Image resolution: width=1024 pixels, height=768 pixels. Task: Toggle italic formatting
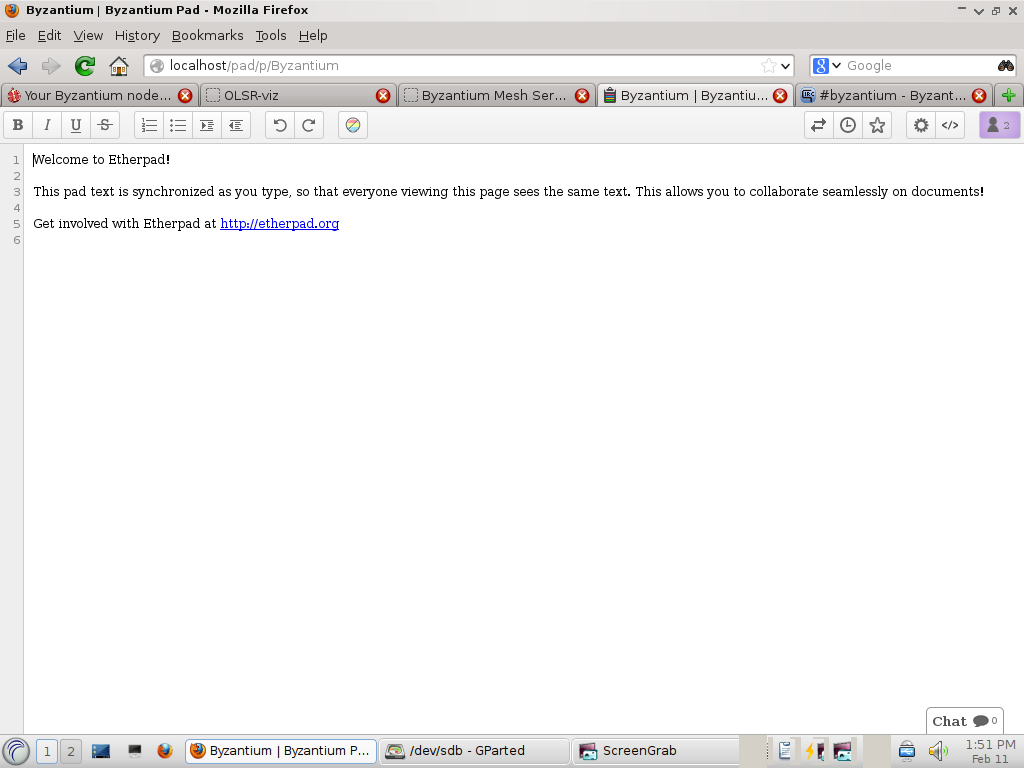coord(47,125)
